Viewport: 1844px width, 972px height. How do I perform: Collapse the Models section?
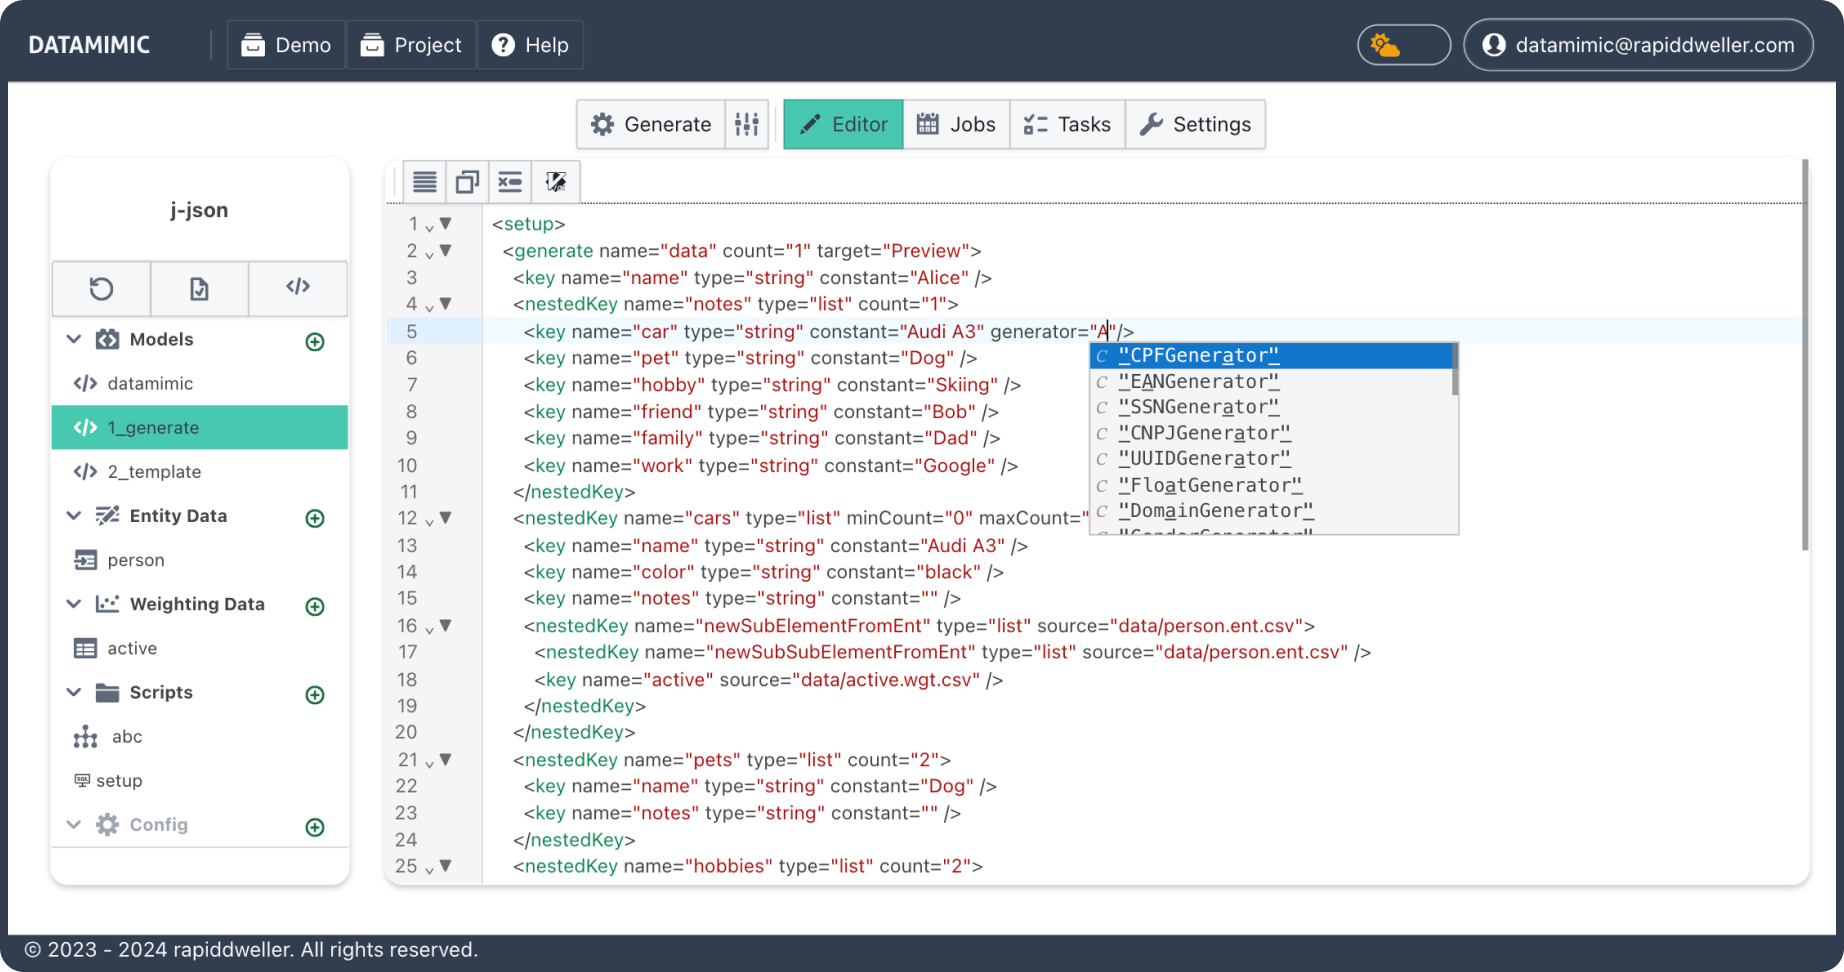click(74, 339)
